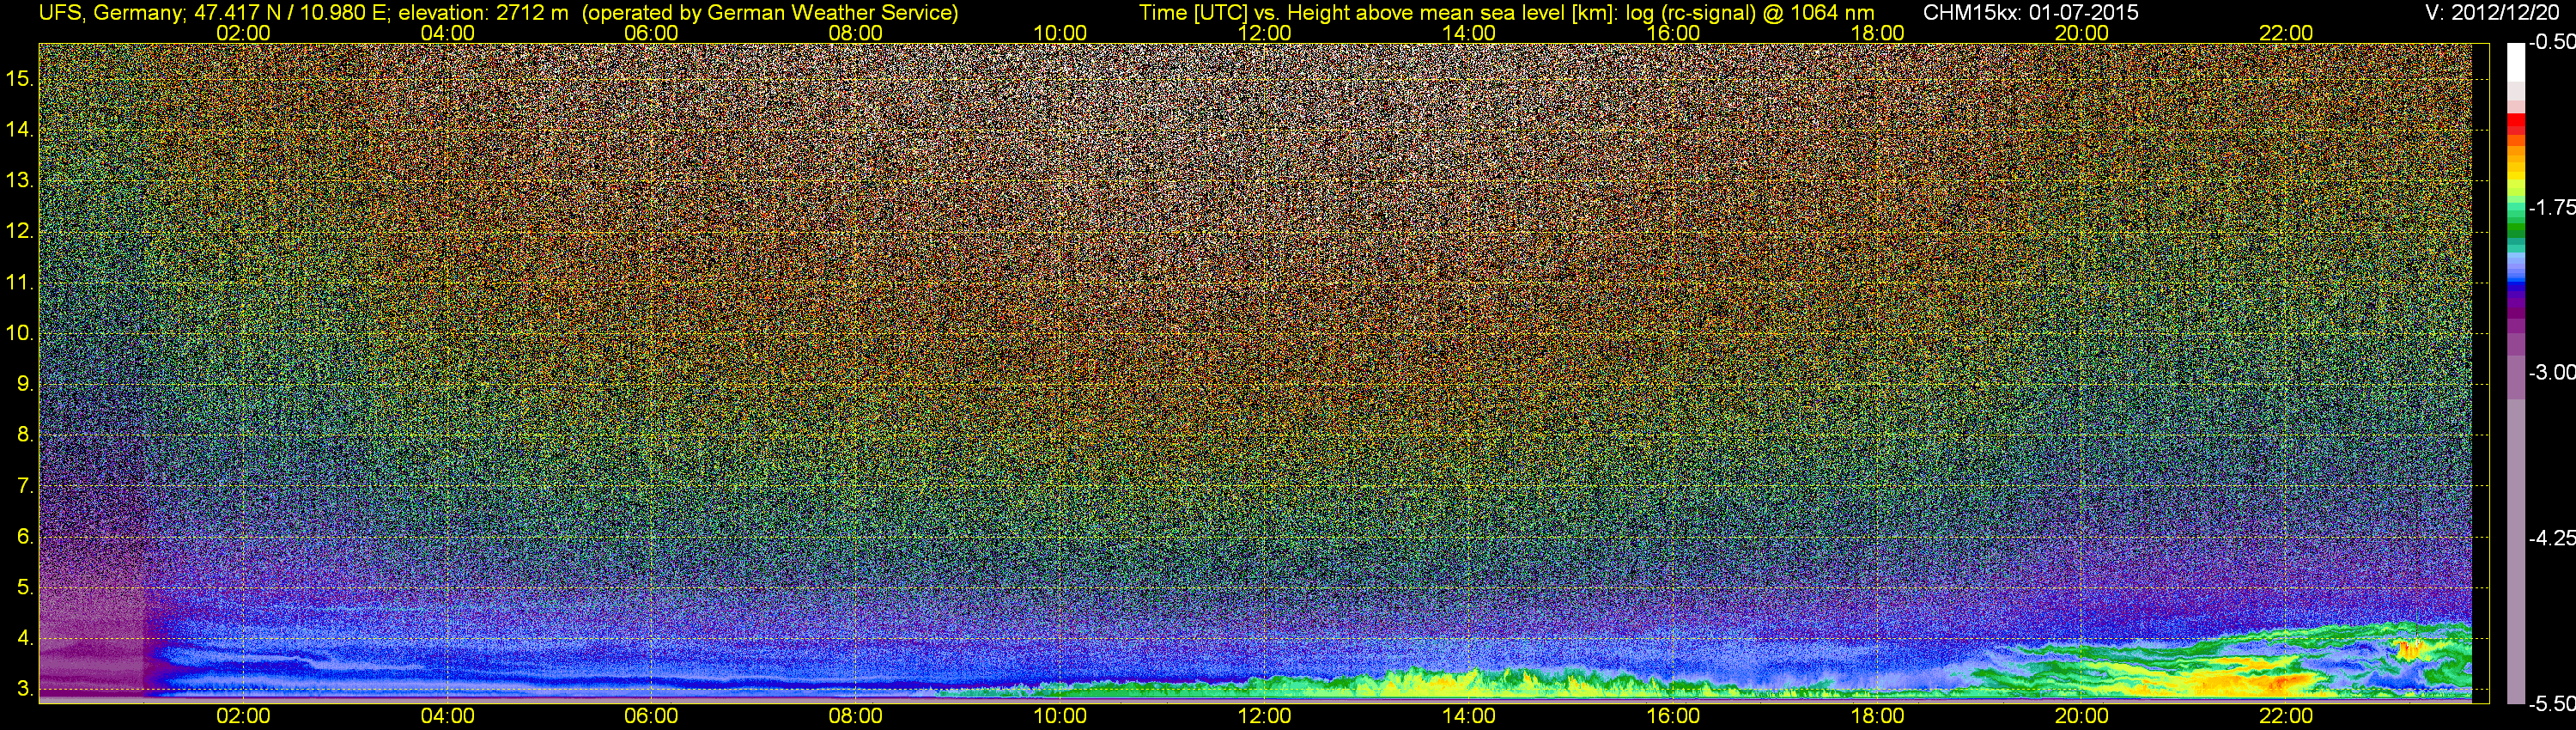Screen dimensions: 2576x730
Task: Click "12:00" on the bottom time axis
Action: (x=1264, y=716)
